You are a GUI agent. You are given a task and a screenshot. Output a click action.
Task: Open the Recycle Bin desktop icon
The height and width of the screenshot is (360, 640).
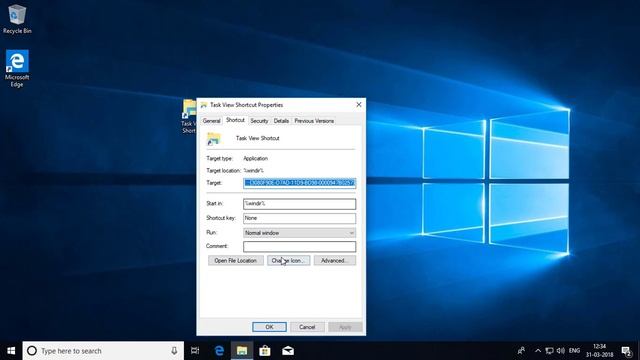click(x=17, y=19)
